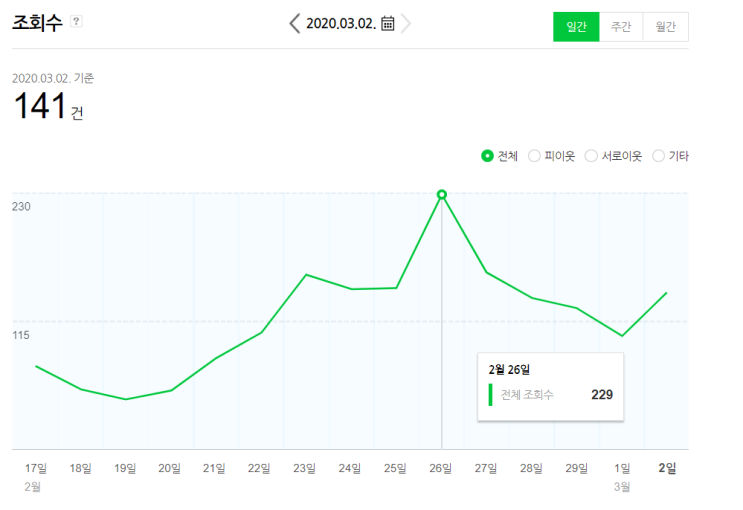This screenshot has height=510, width=743.
Task: Click the bold 2일 x-axis label
Action: pyautogui.click(x=667, y=468)
